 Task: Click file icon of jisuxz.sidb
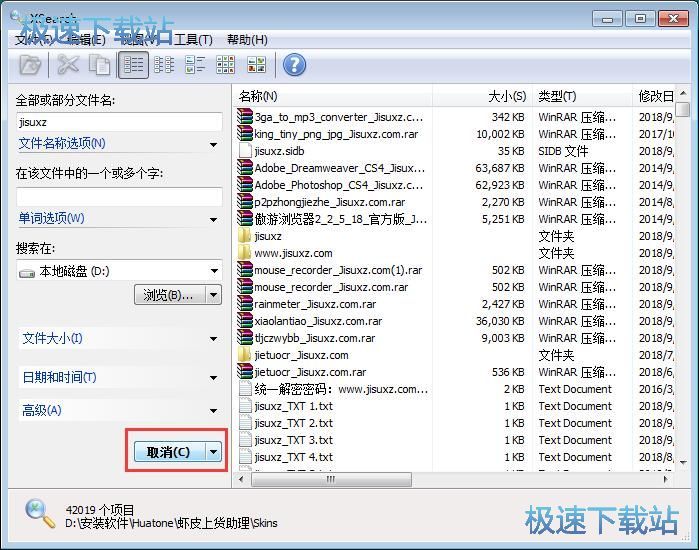coord(245,151)
